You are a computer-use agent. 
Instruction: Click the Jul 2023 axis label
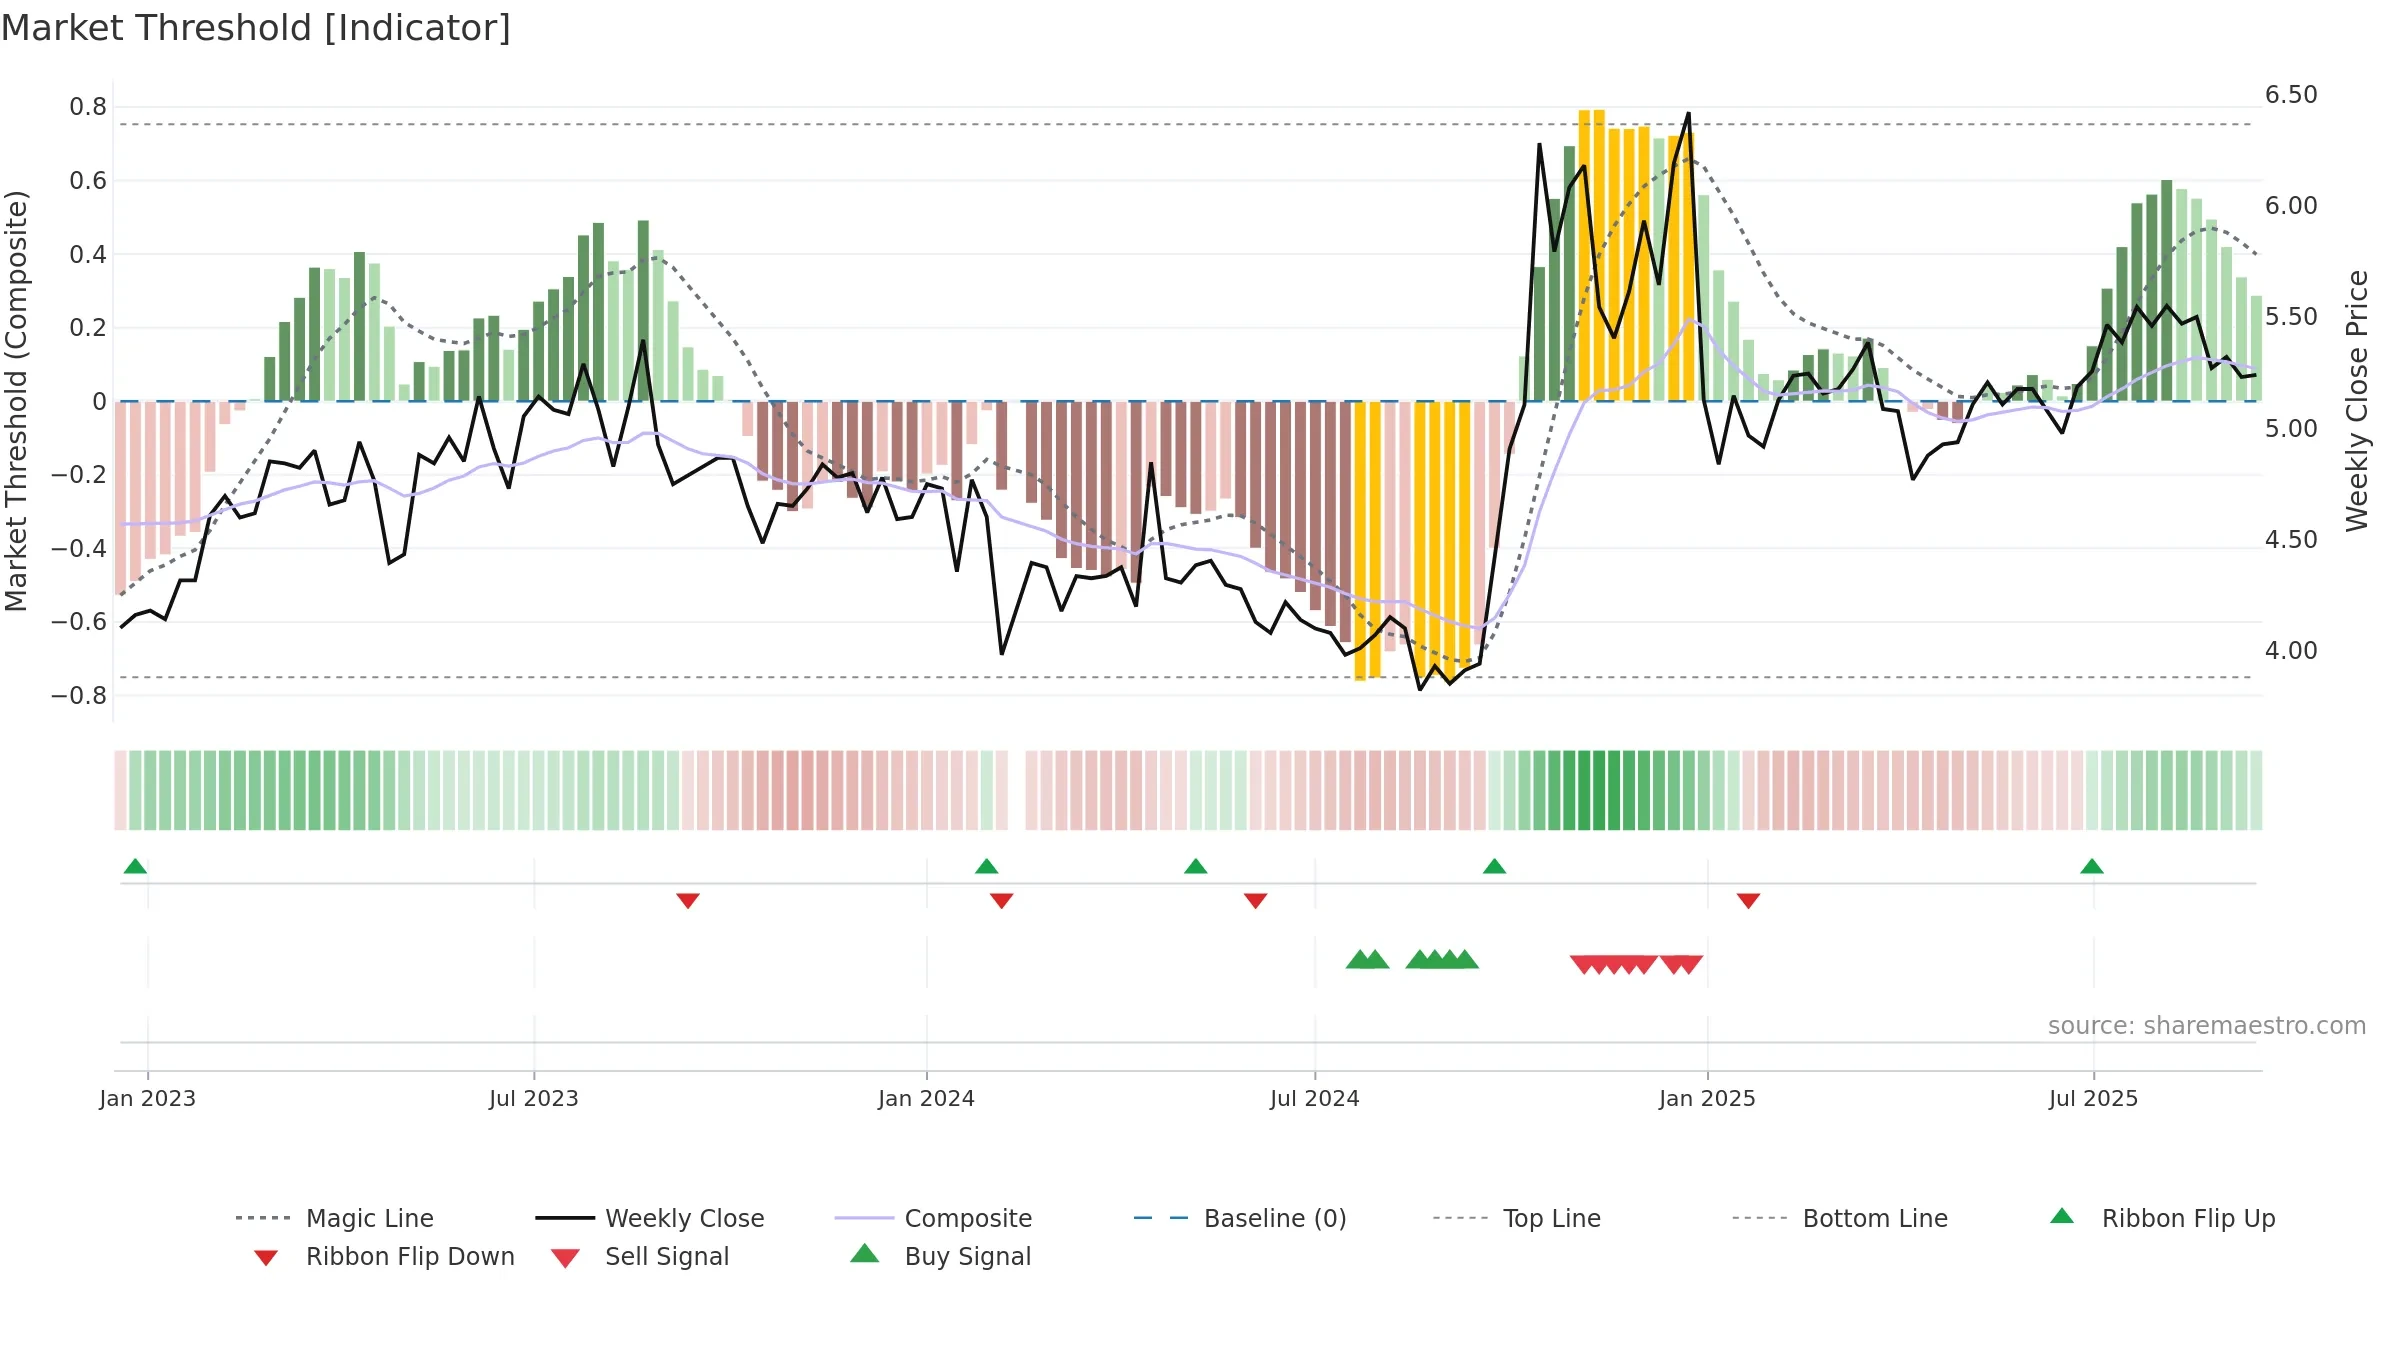[x=534, y=1098]
